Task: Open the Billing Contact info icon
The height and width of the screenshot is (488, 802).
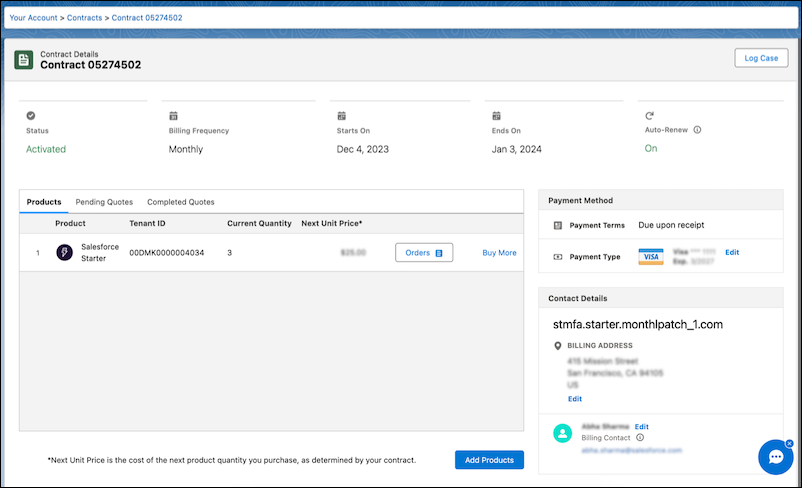Action: coord(640,437)
